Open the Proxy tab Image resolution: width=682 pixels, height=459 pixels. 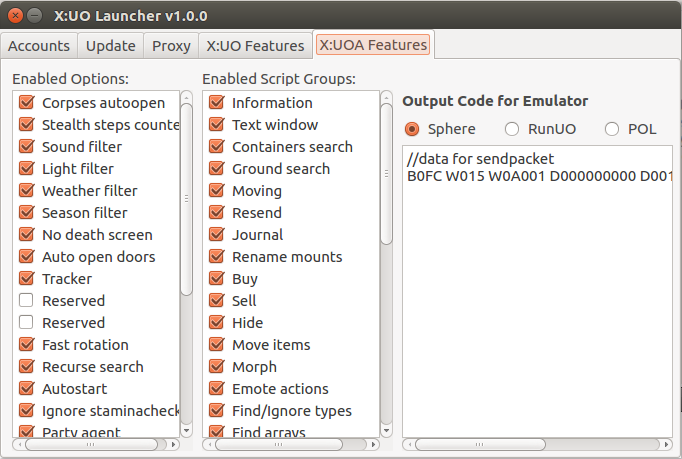pos(171,46)
